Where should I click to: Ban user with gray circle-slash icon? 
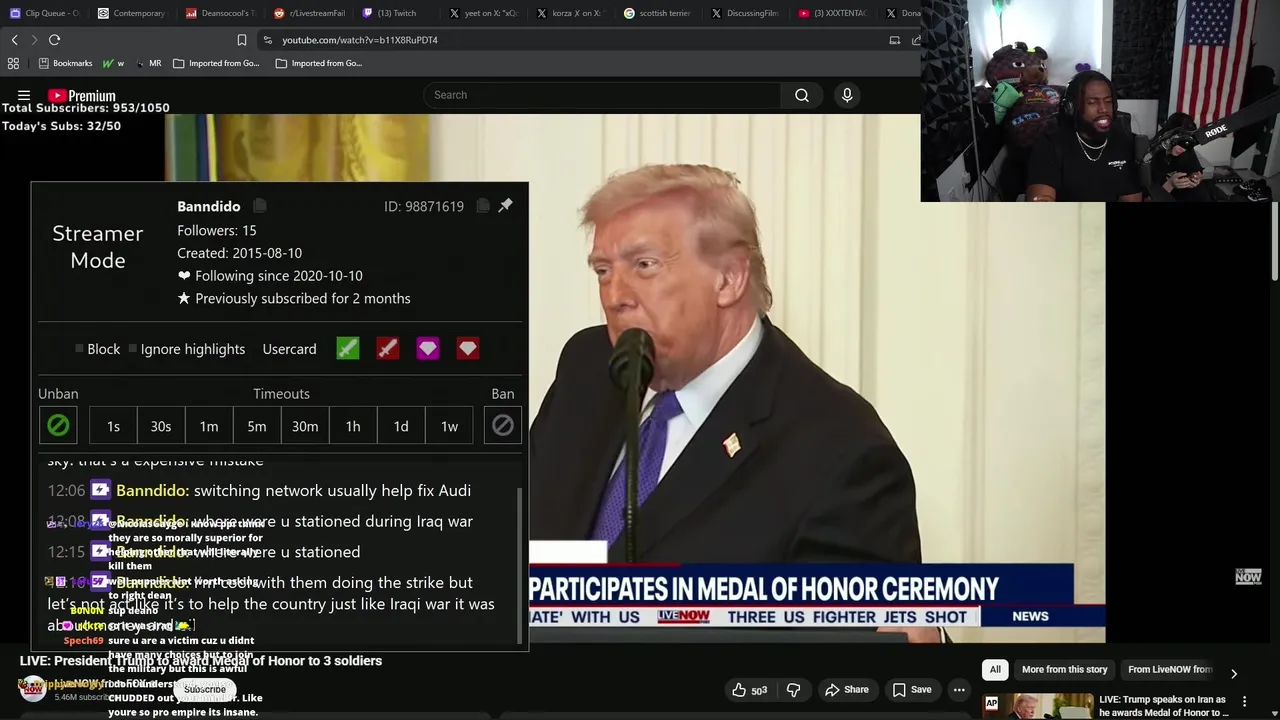pyautogui.click(x=503, y=426)
